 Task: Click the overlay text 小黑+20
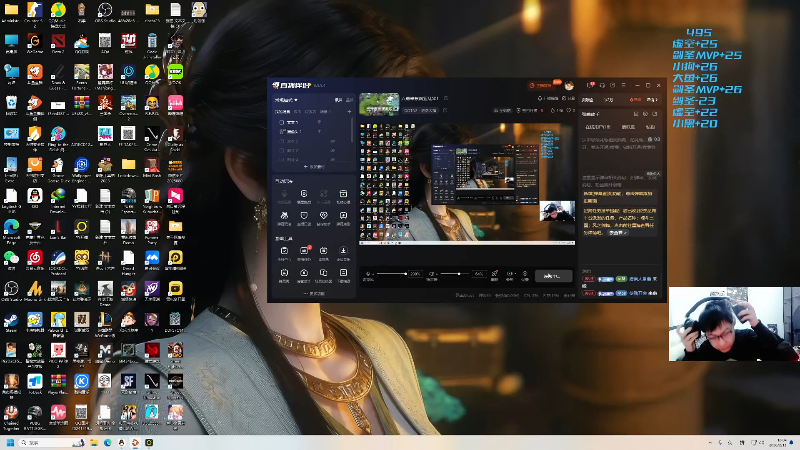click(x=695, y=123)
